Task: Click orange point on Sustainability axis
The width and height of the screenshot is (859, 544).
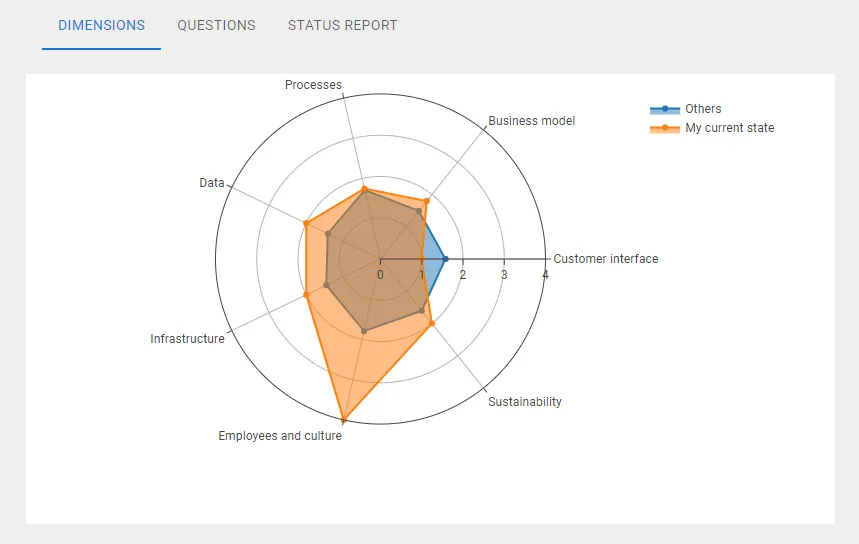Action: (431, 324)
